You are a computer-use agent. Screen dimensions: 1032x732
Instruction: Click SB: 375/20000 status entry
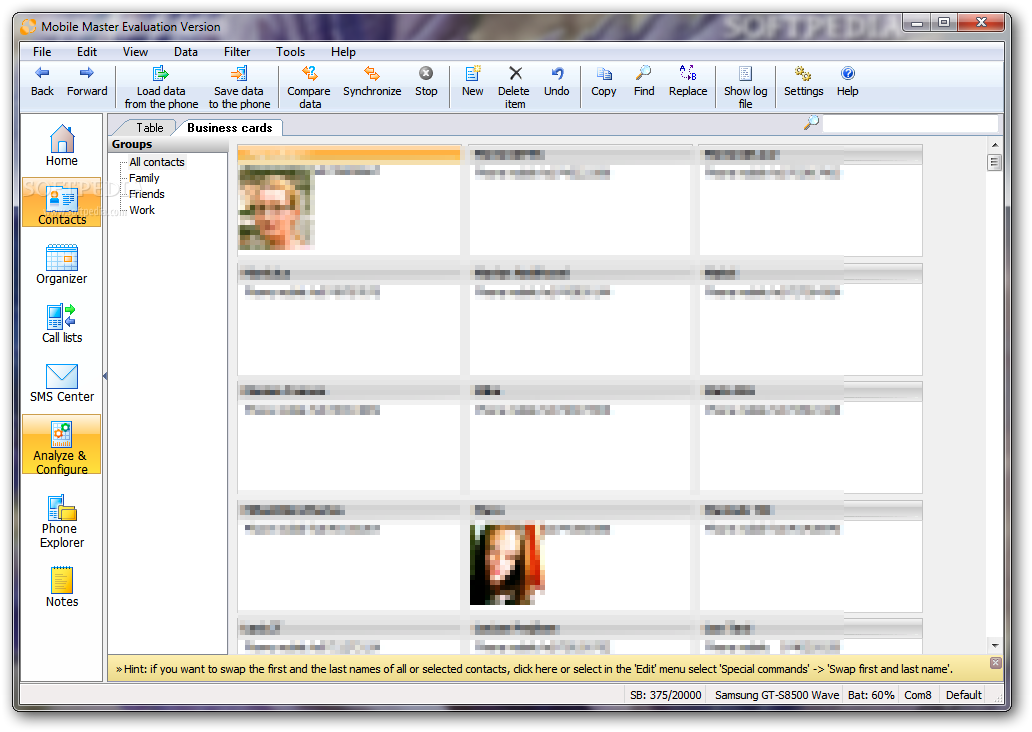pyautogui.click(x=665, y=695)
